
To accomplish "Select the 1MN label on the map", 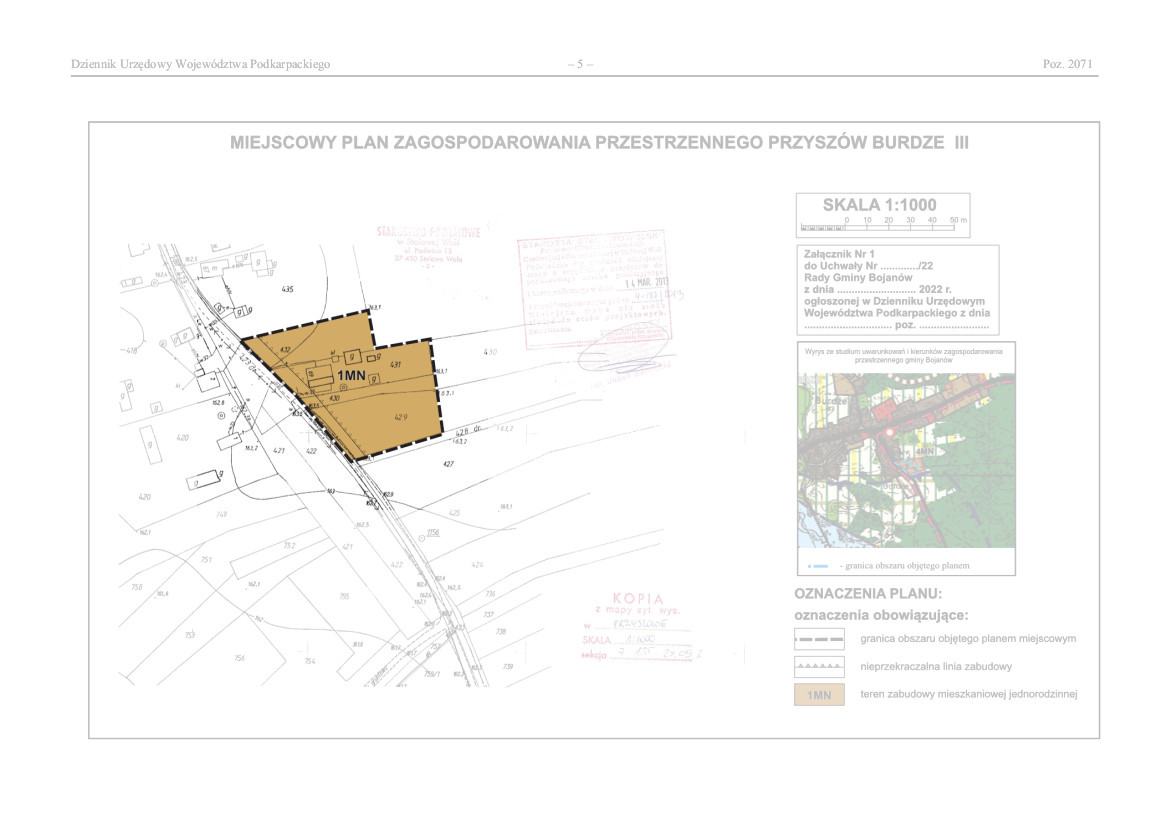I will 350,375.
